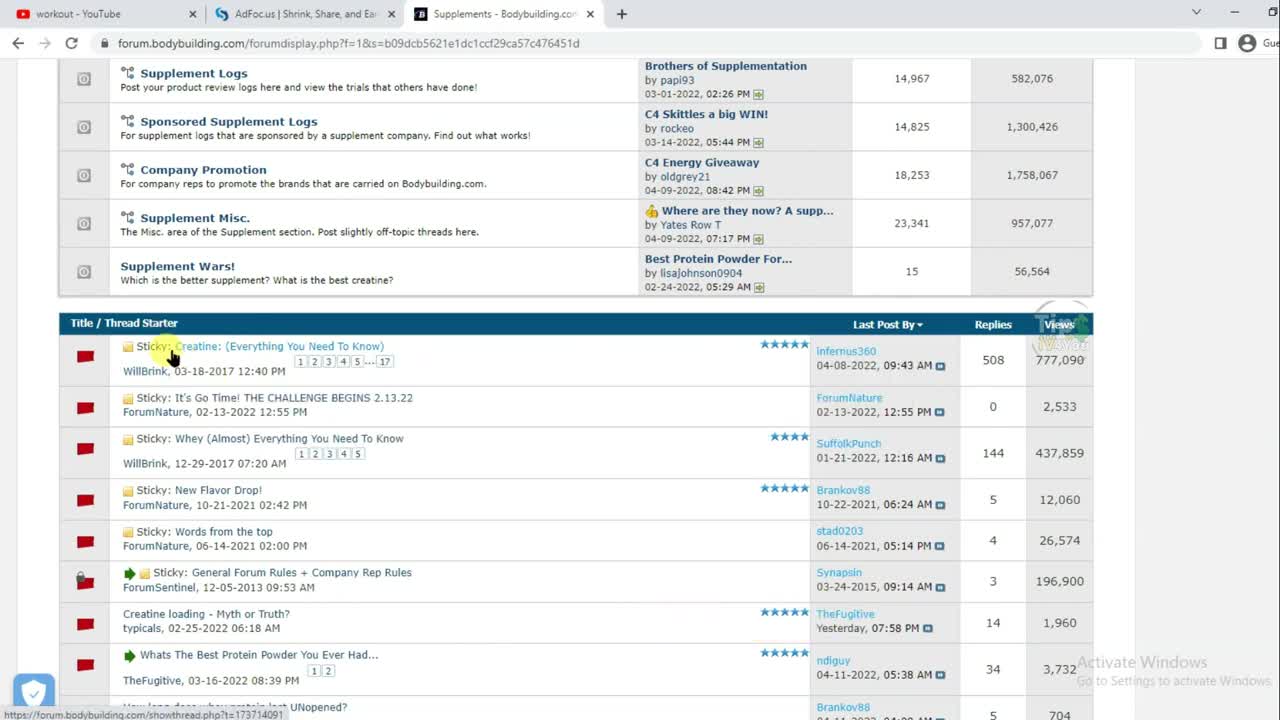Click the Sponsored Supplement Logs subforum tree icon
The width and height of the screenshot is (1280, 720).
[128, 121]
